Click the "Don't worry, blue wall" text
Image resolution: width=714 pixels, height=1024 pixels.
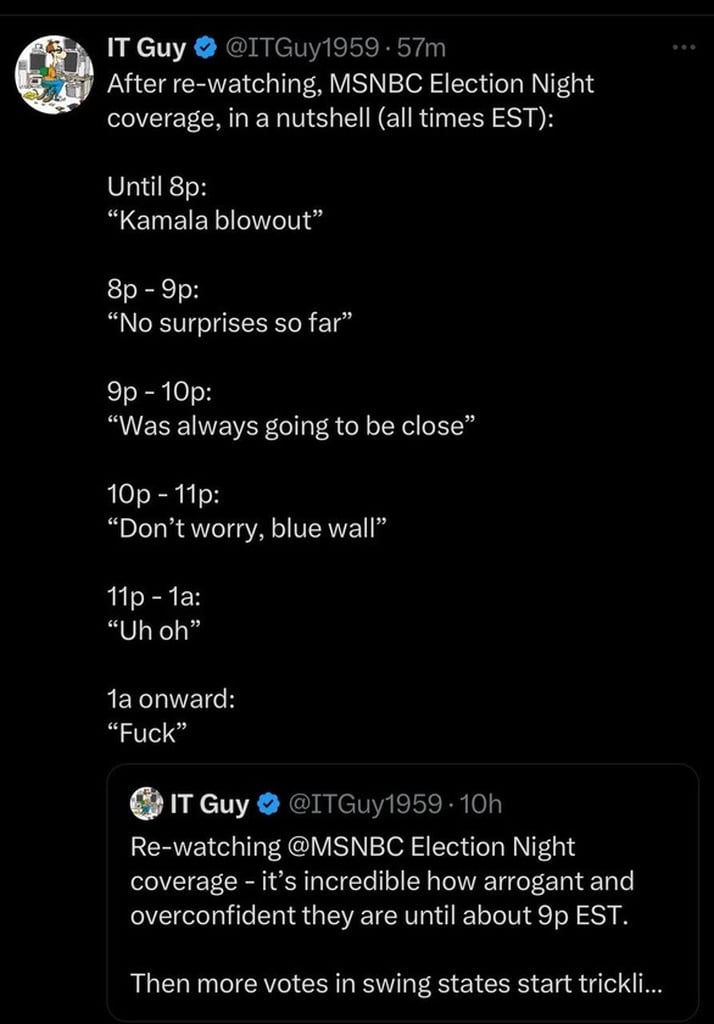click(x=246, y=528)
